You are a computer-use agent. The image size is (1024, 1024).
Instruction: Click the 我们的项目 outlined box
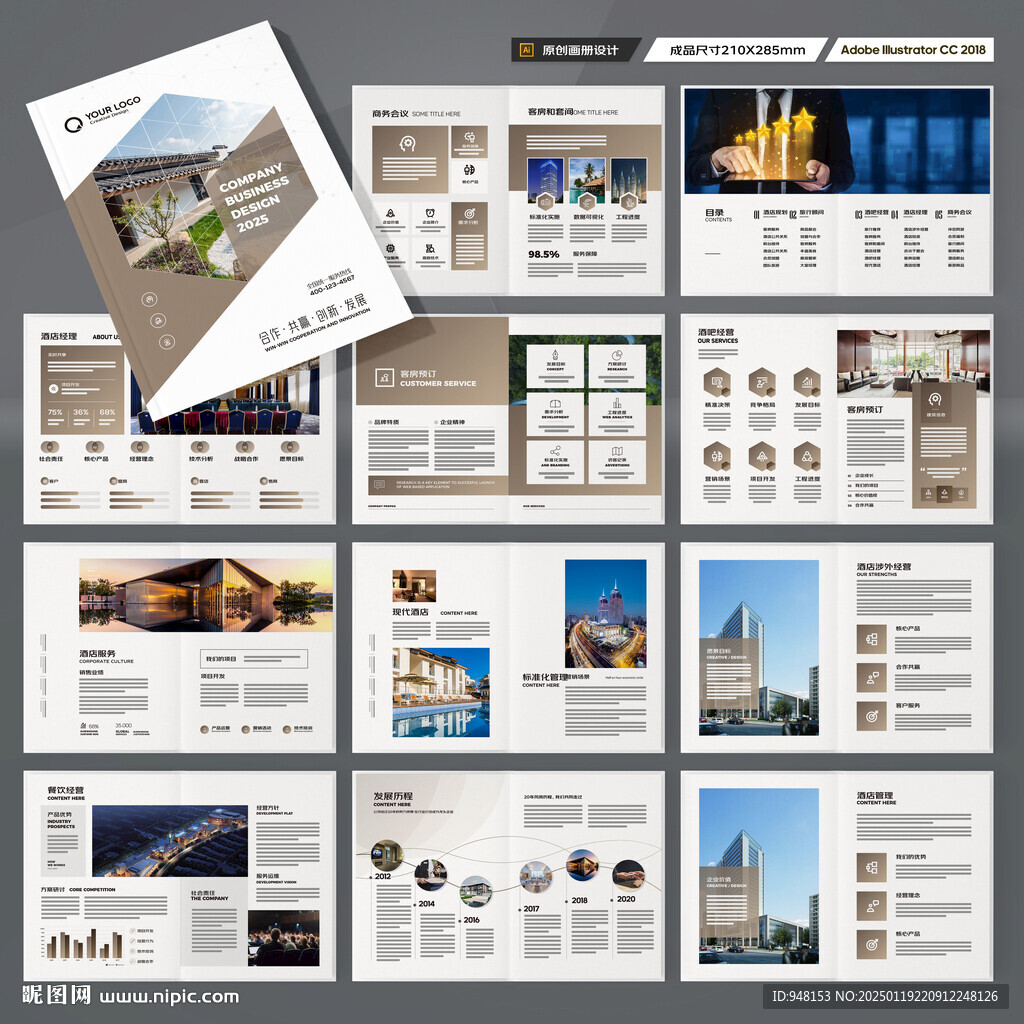pos(253,659)
